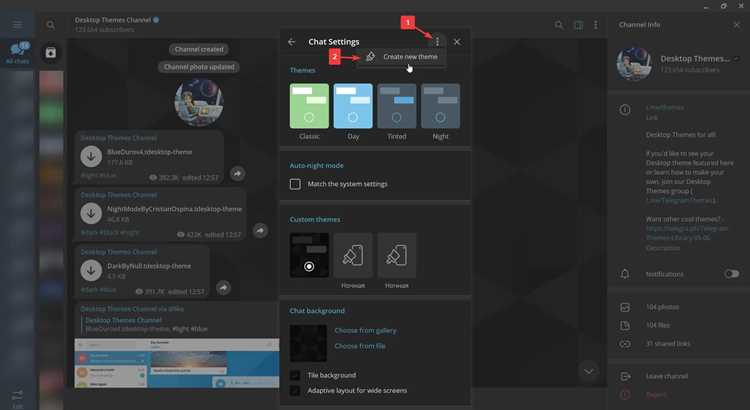Select the Classic green theme
This screenshot has width=750, height=410.
click(x=309, y=106)
